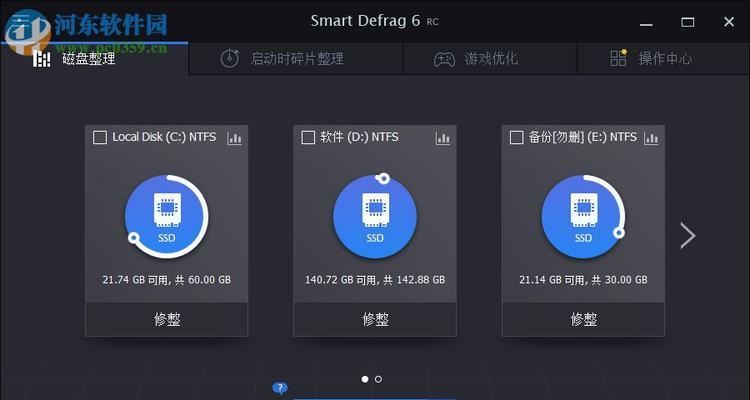
Task: Click the disk defrag blocks icon
Action: point(42,59)
